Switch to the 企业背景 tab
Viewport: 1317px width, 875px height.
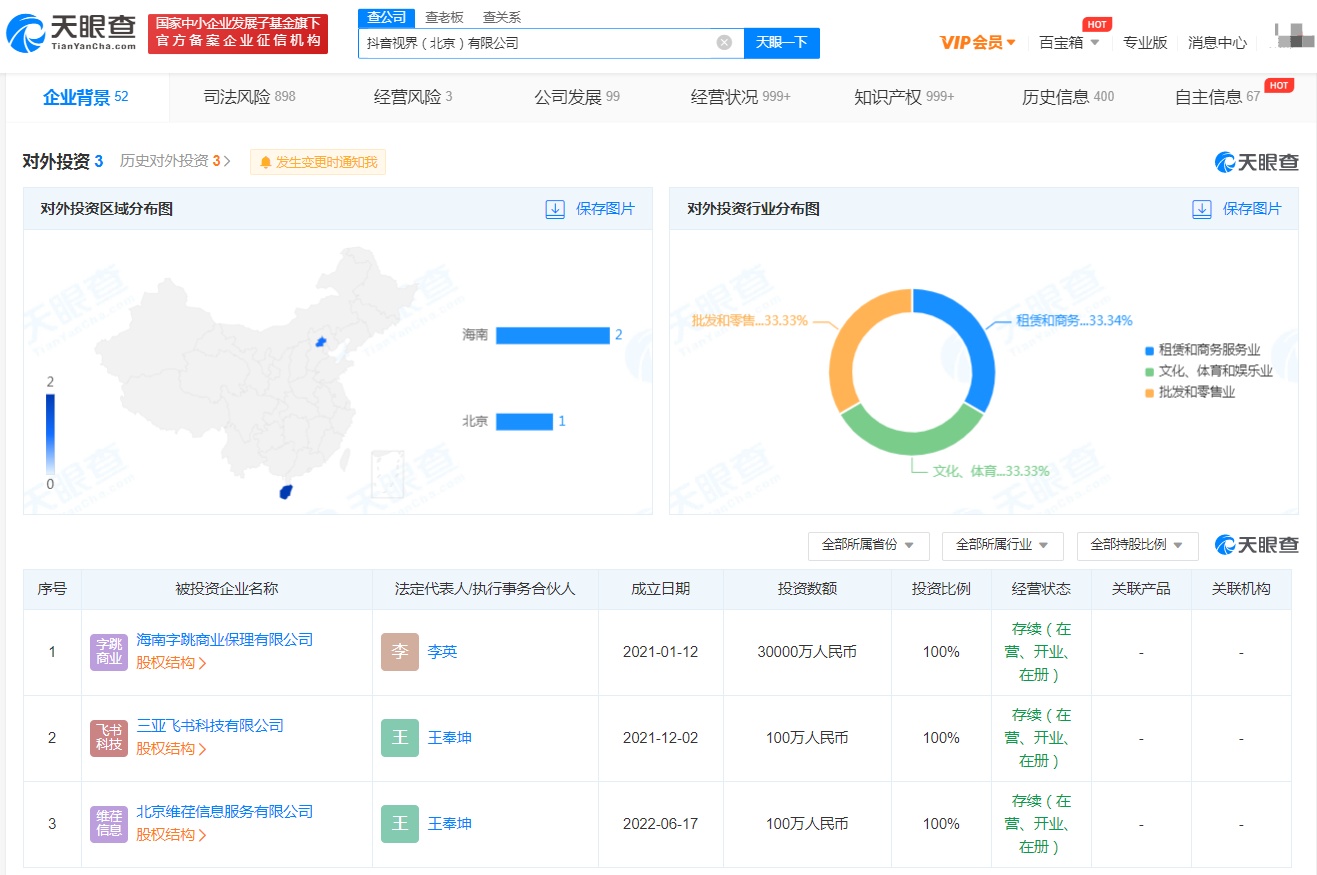click(86, 97)
